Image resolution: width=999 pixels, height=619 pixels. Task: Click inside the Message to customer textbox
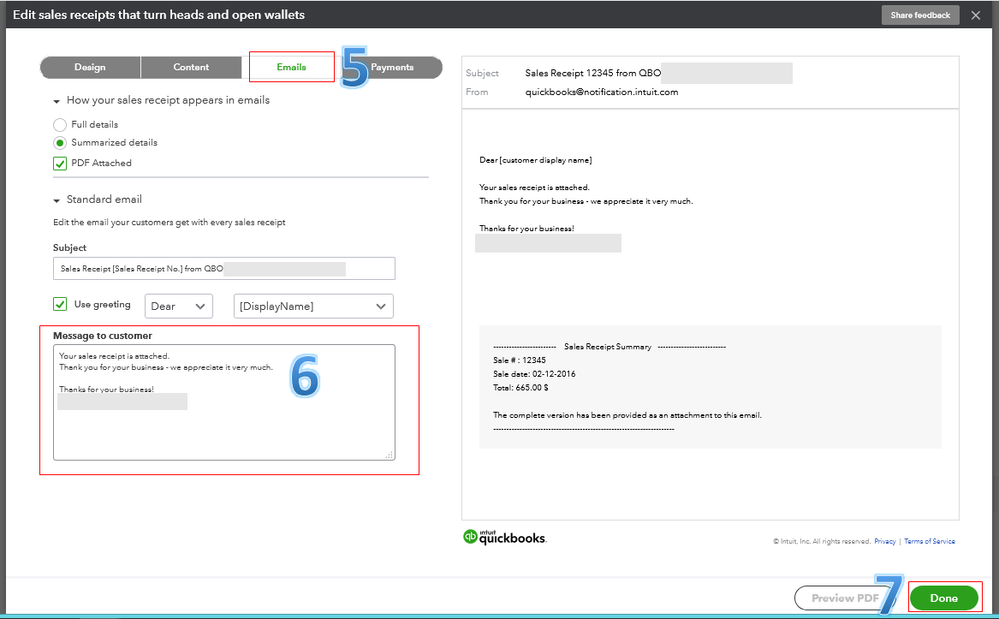pyautogui.click(x=224, y=402)
